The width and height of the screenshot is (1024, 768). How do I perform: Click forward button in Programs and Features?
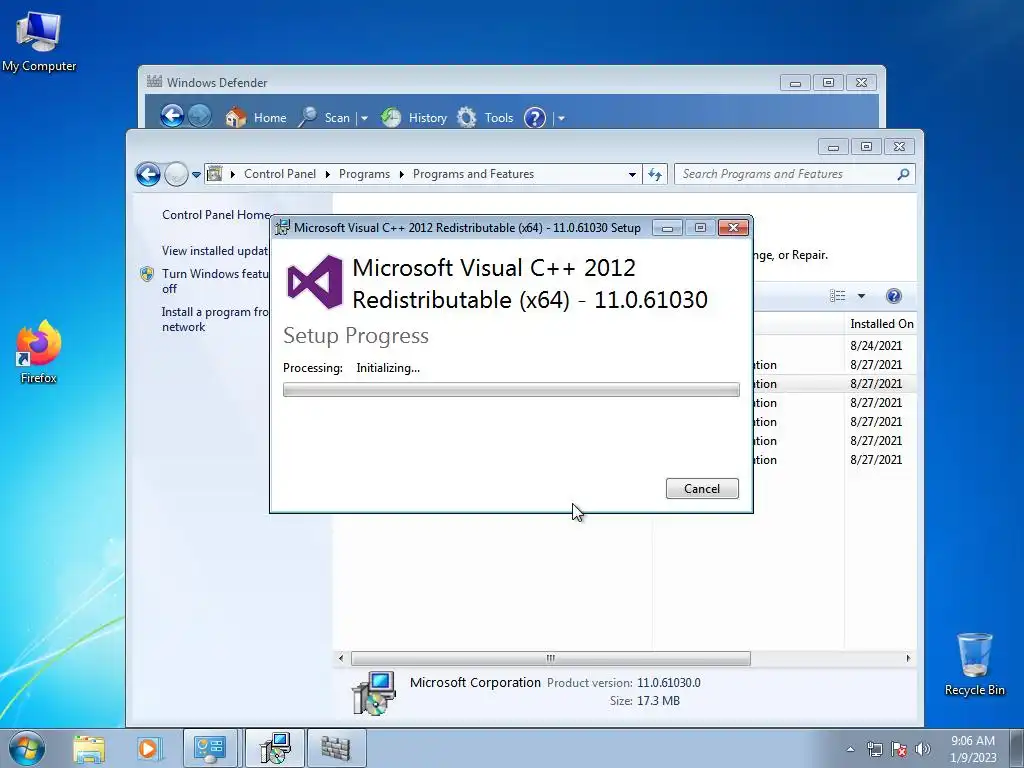(x=176, y=174)
